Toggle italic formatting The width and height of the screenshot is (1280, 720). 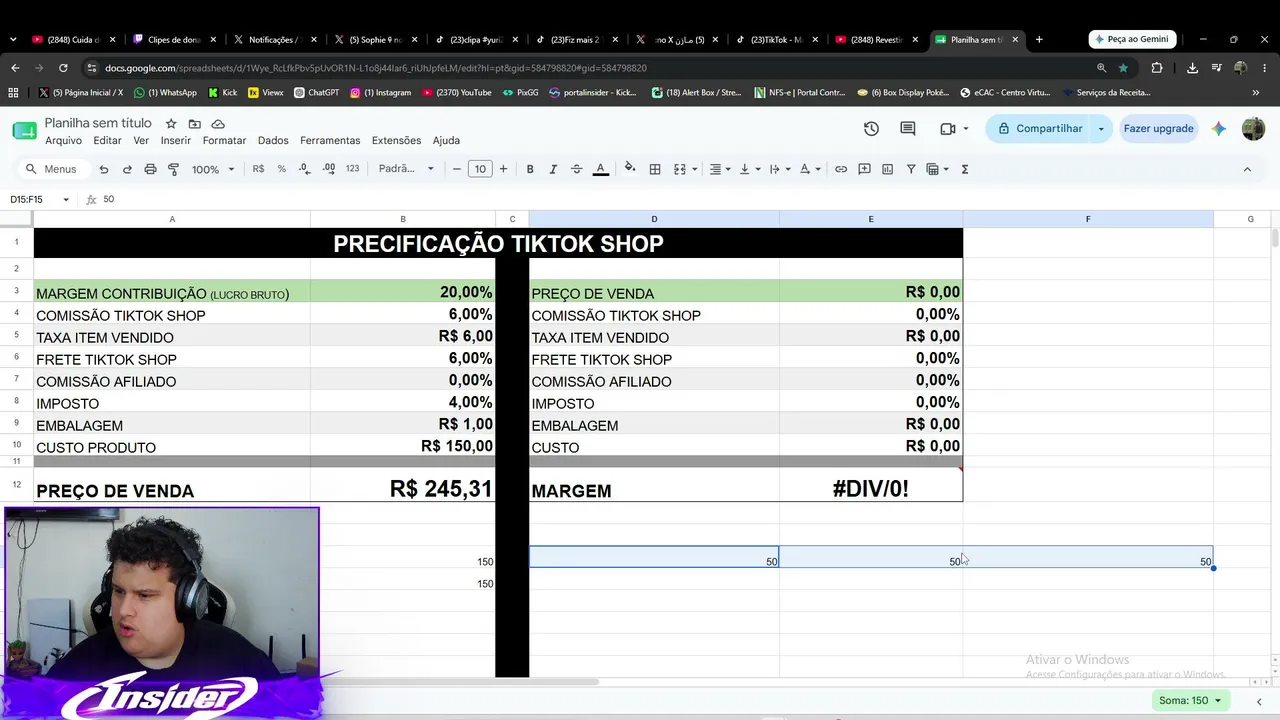(x=553, y=169)
